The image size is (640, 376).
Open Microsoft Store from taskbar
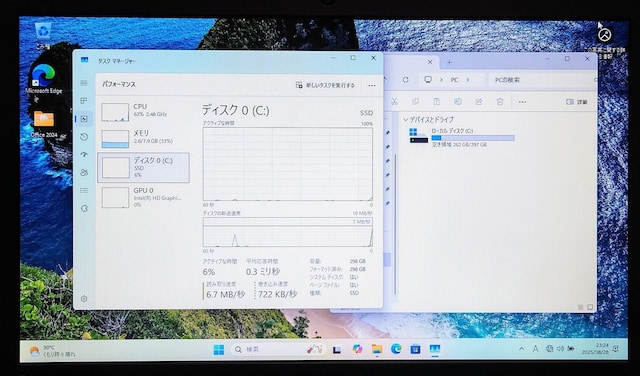tap(416, 349)
